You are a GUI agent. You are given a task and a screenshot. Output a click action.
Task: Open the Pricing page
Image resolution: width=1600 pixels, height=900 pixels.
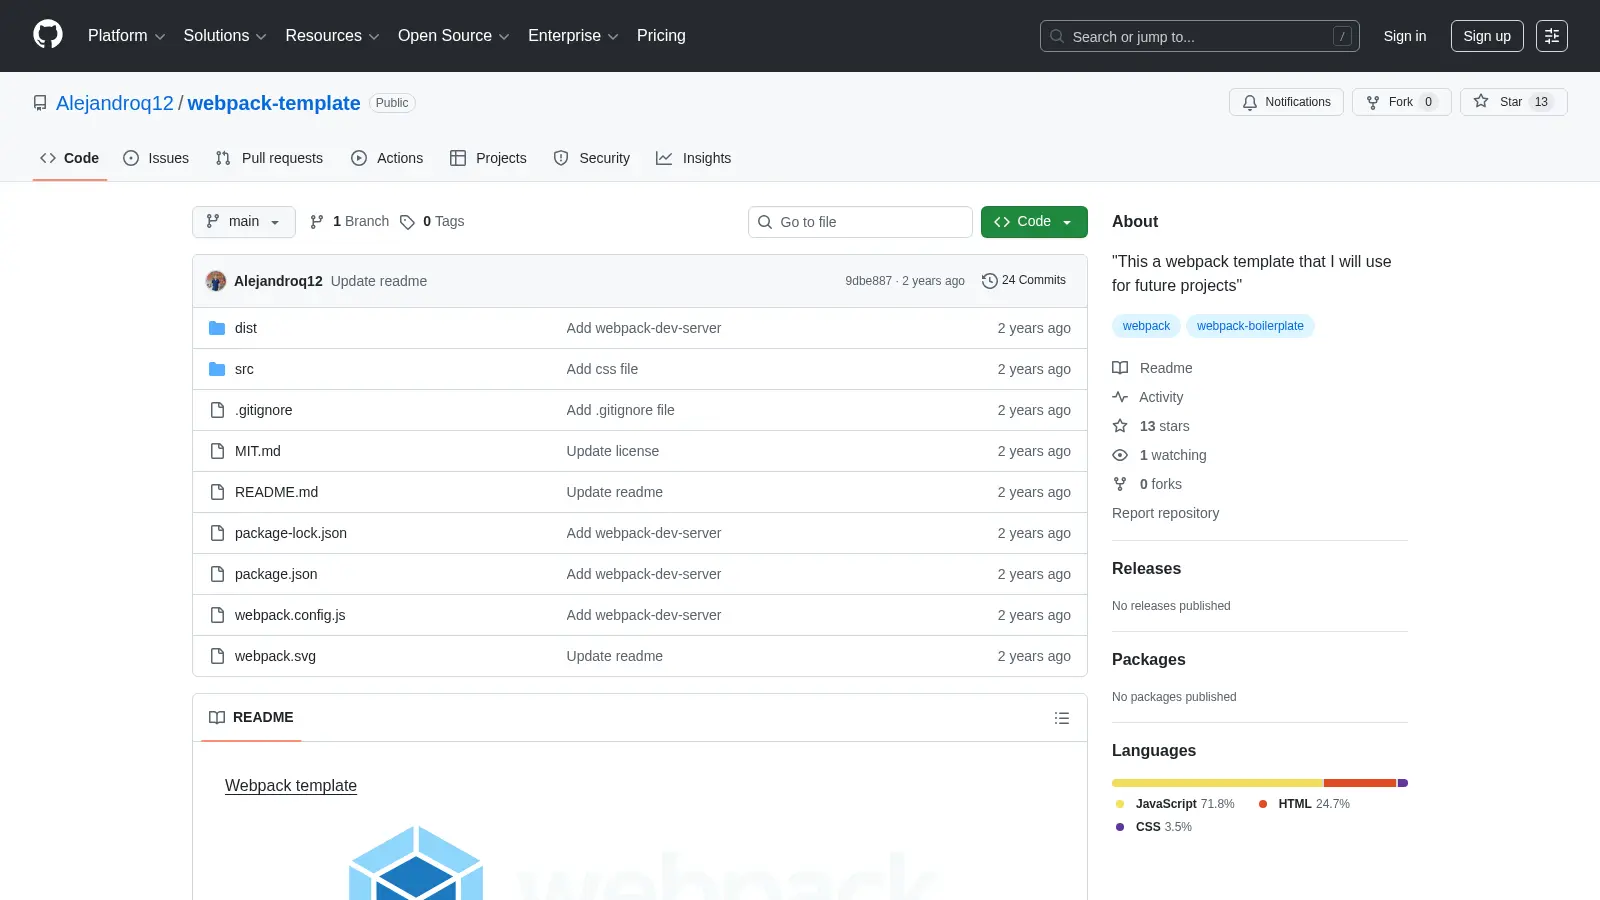[x=661, y=36]
